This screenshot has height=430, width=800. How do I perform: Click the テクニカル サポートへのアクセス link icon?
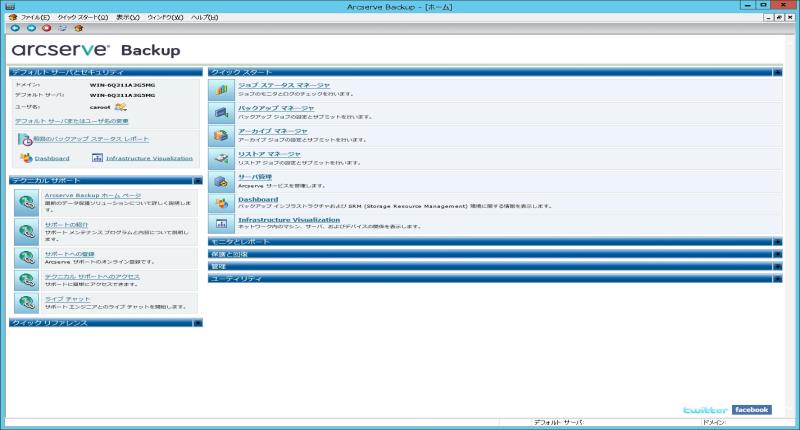(x=27, y=280)
